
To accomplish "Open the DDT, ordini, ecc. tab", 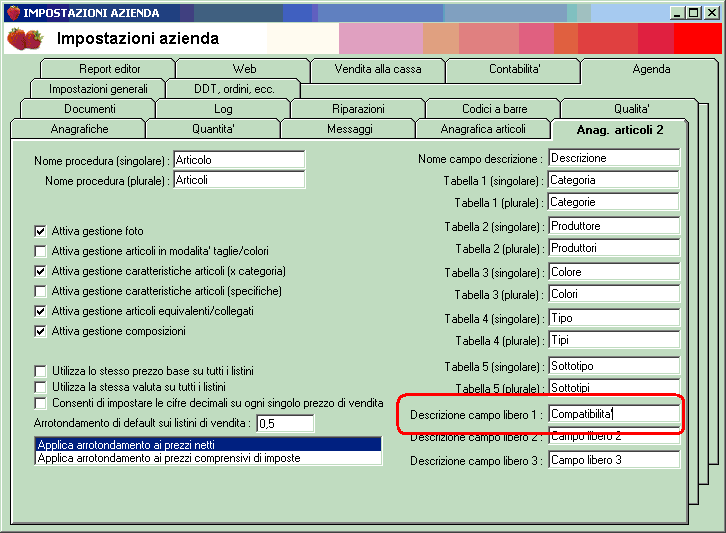I will 234,89.
